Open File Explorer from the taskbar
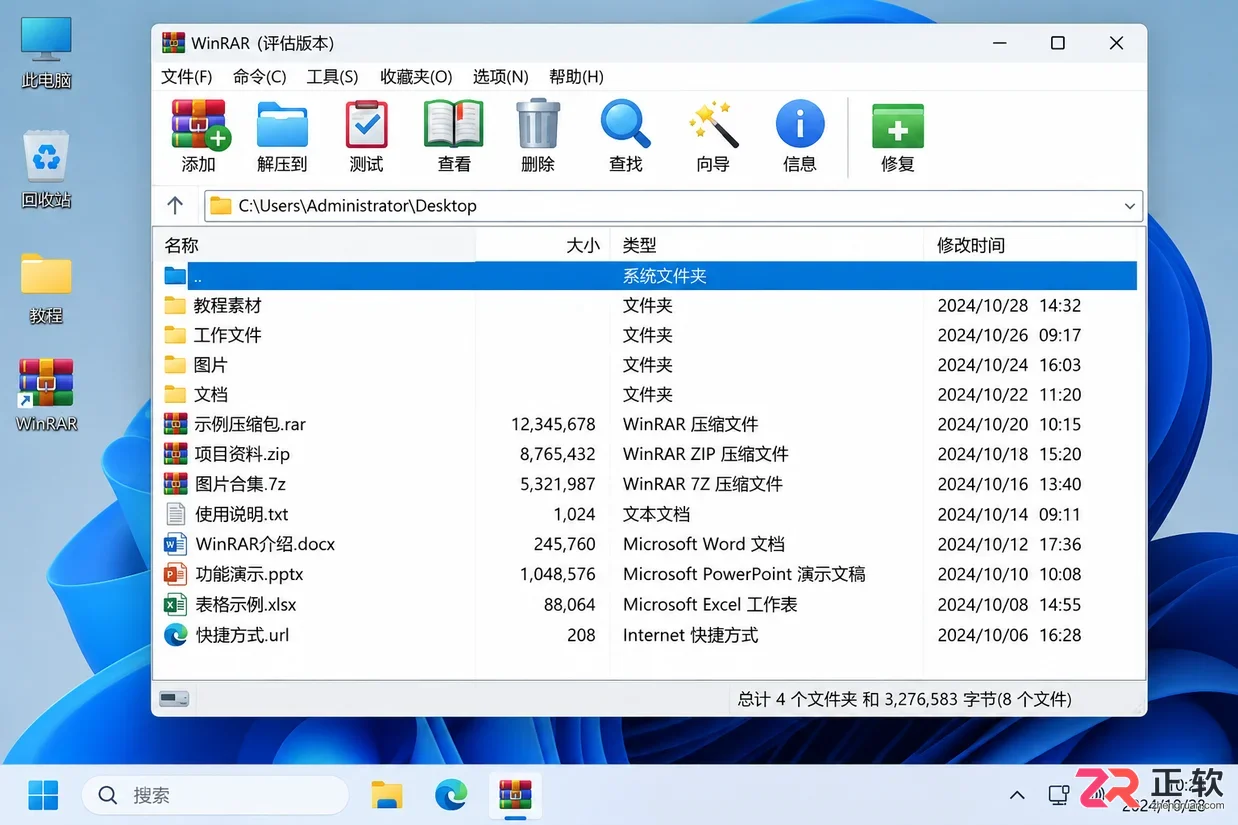1238x825 pixels. tap(387, 795)
